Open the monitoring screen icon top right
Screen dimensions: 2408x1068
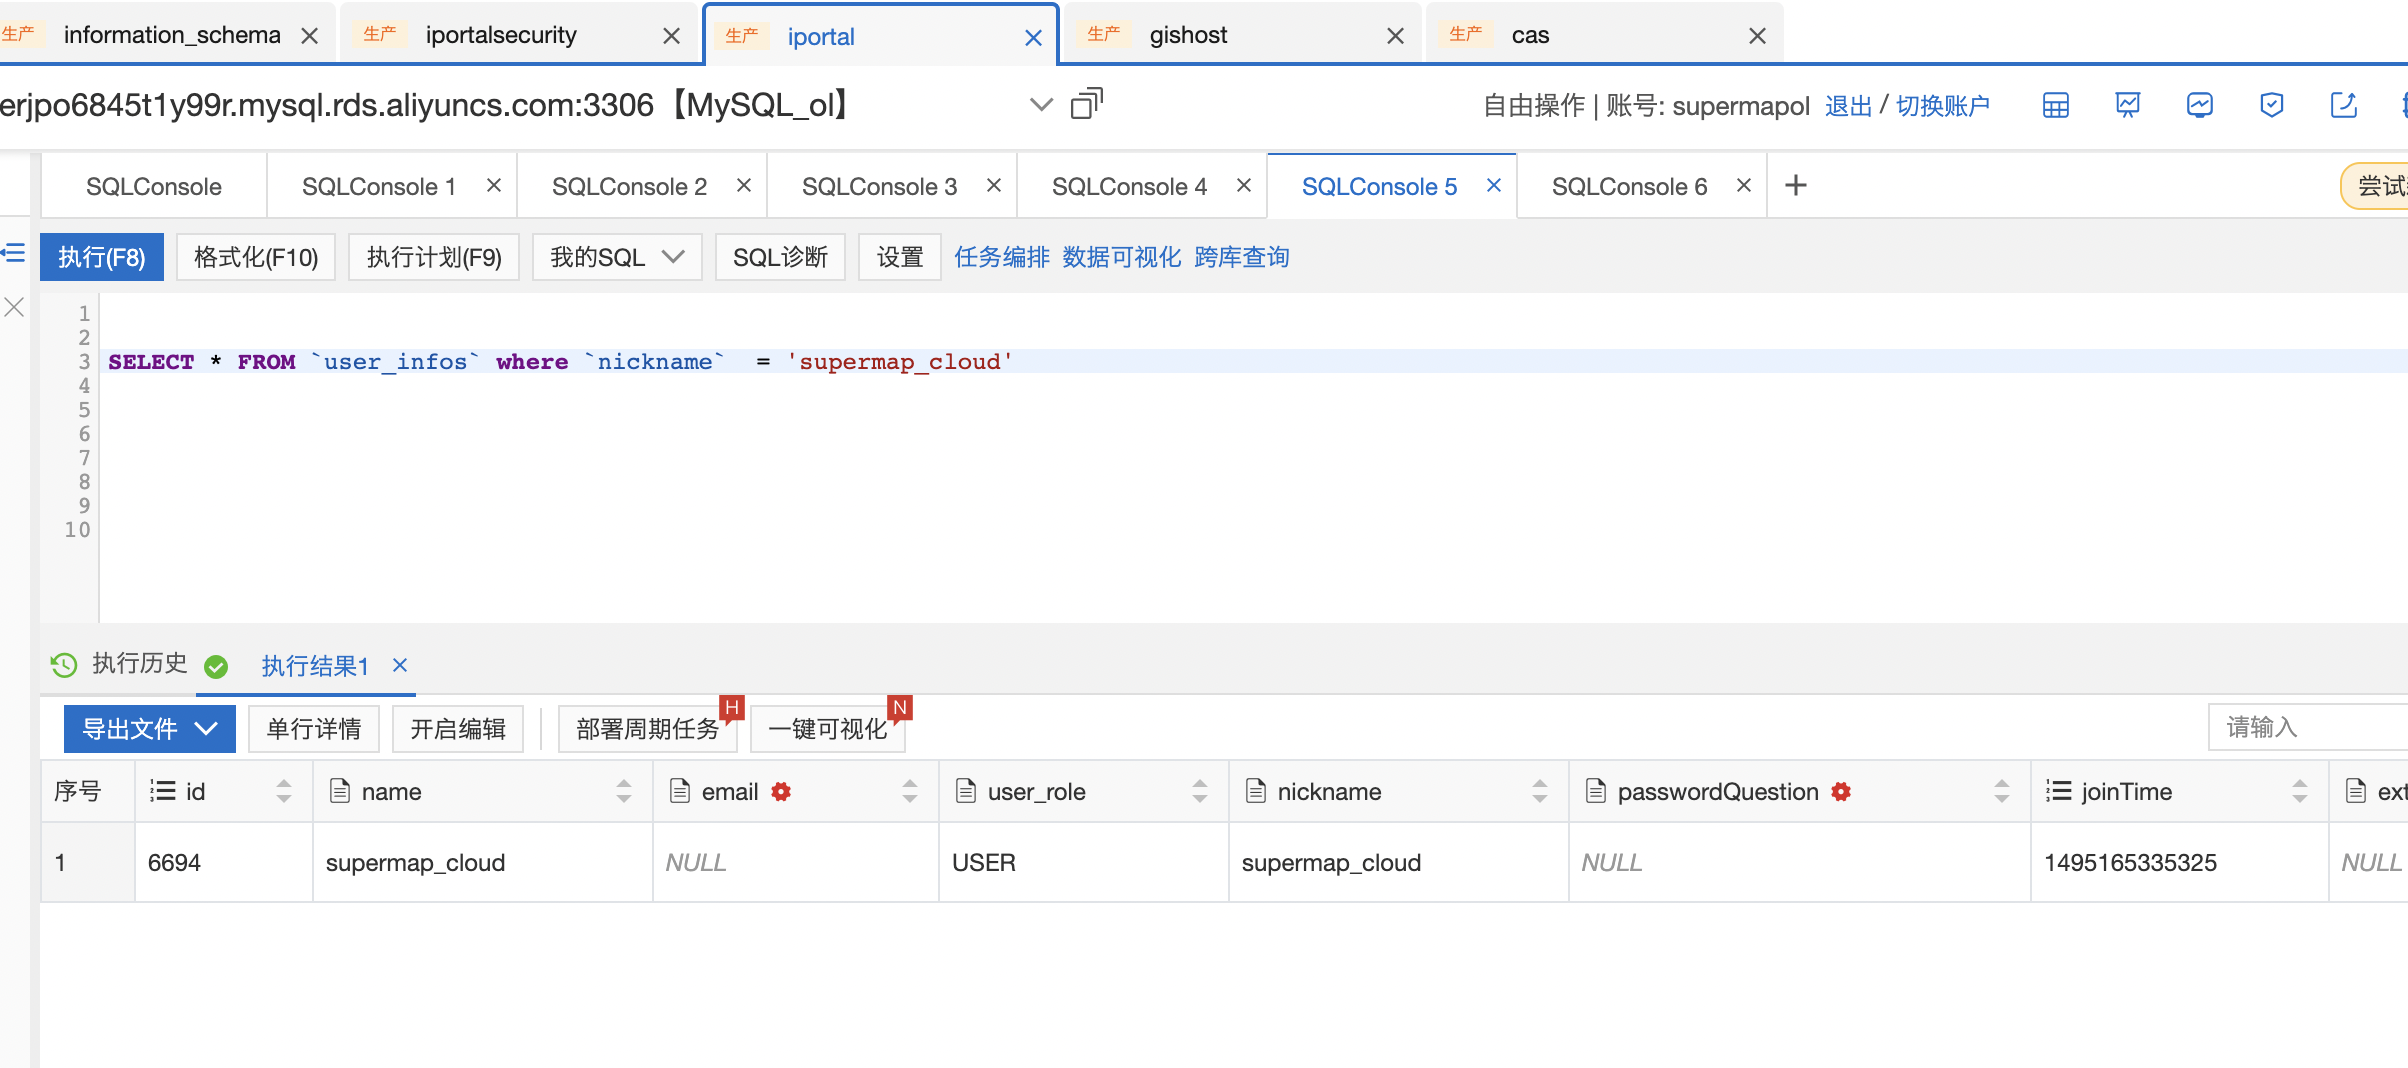point(2199,105)
